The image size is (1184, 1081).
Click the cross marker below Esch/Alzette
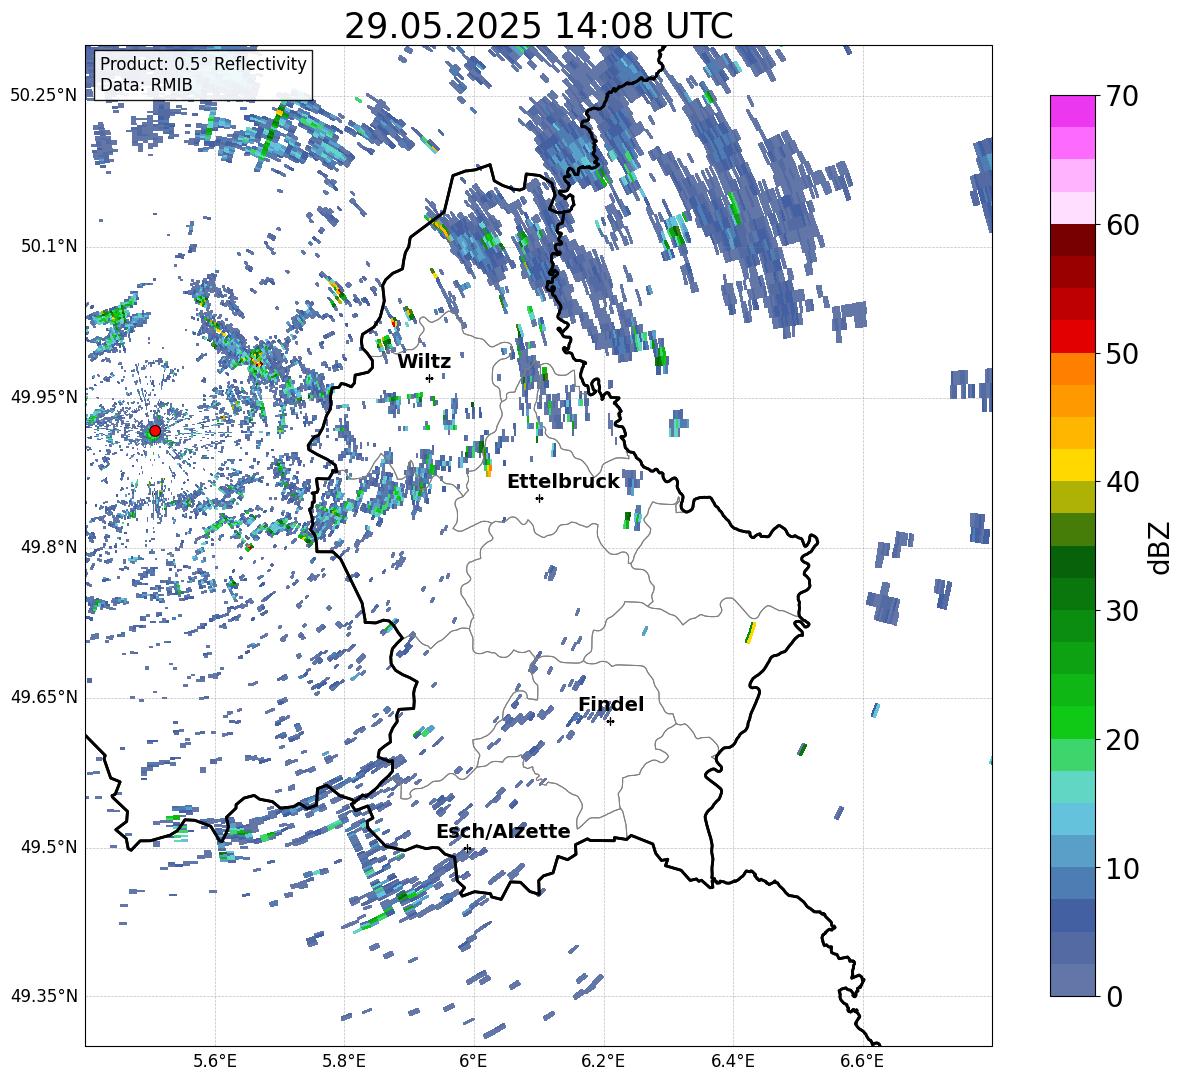[467, 848]
